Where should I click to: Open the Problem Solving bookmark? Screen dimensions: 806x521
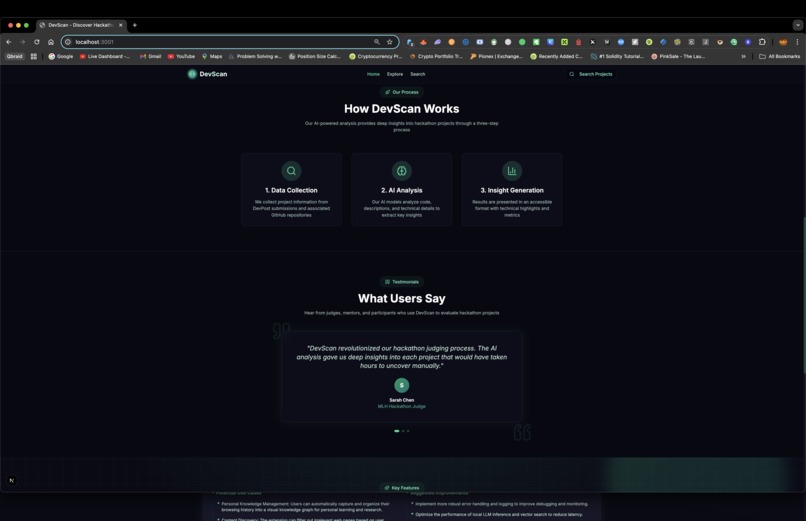click(x=255, y=57)
